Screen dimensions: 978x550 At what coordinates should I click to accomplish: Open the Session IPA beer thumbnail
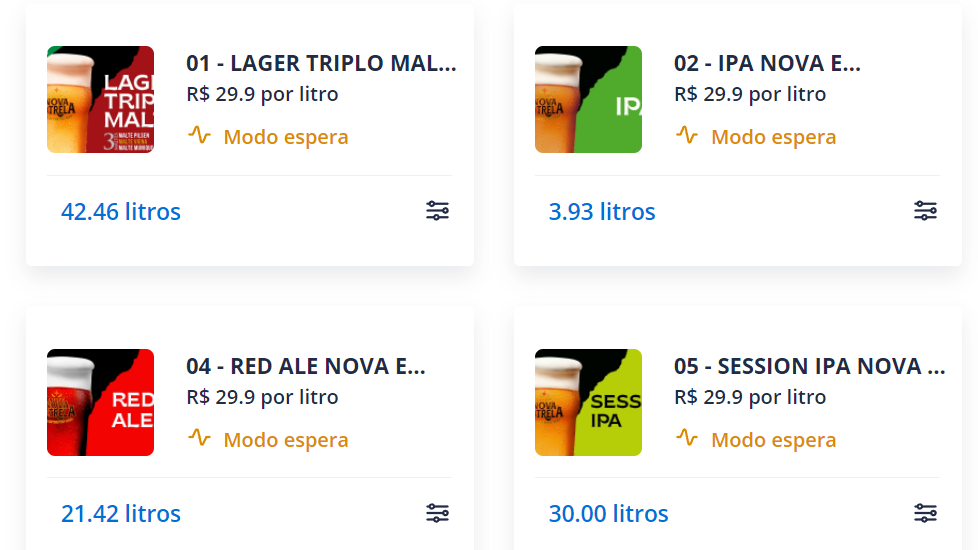coord(588,402)
